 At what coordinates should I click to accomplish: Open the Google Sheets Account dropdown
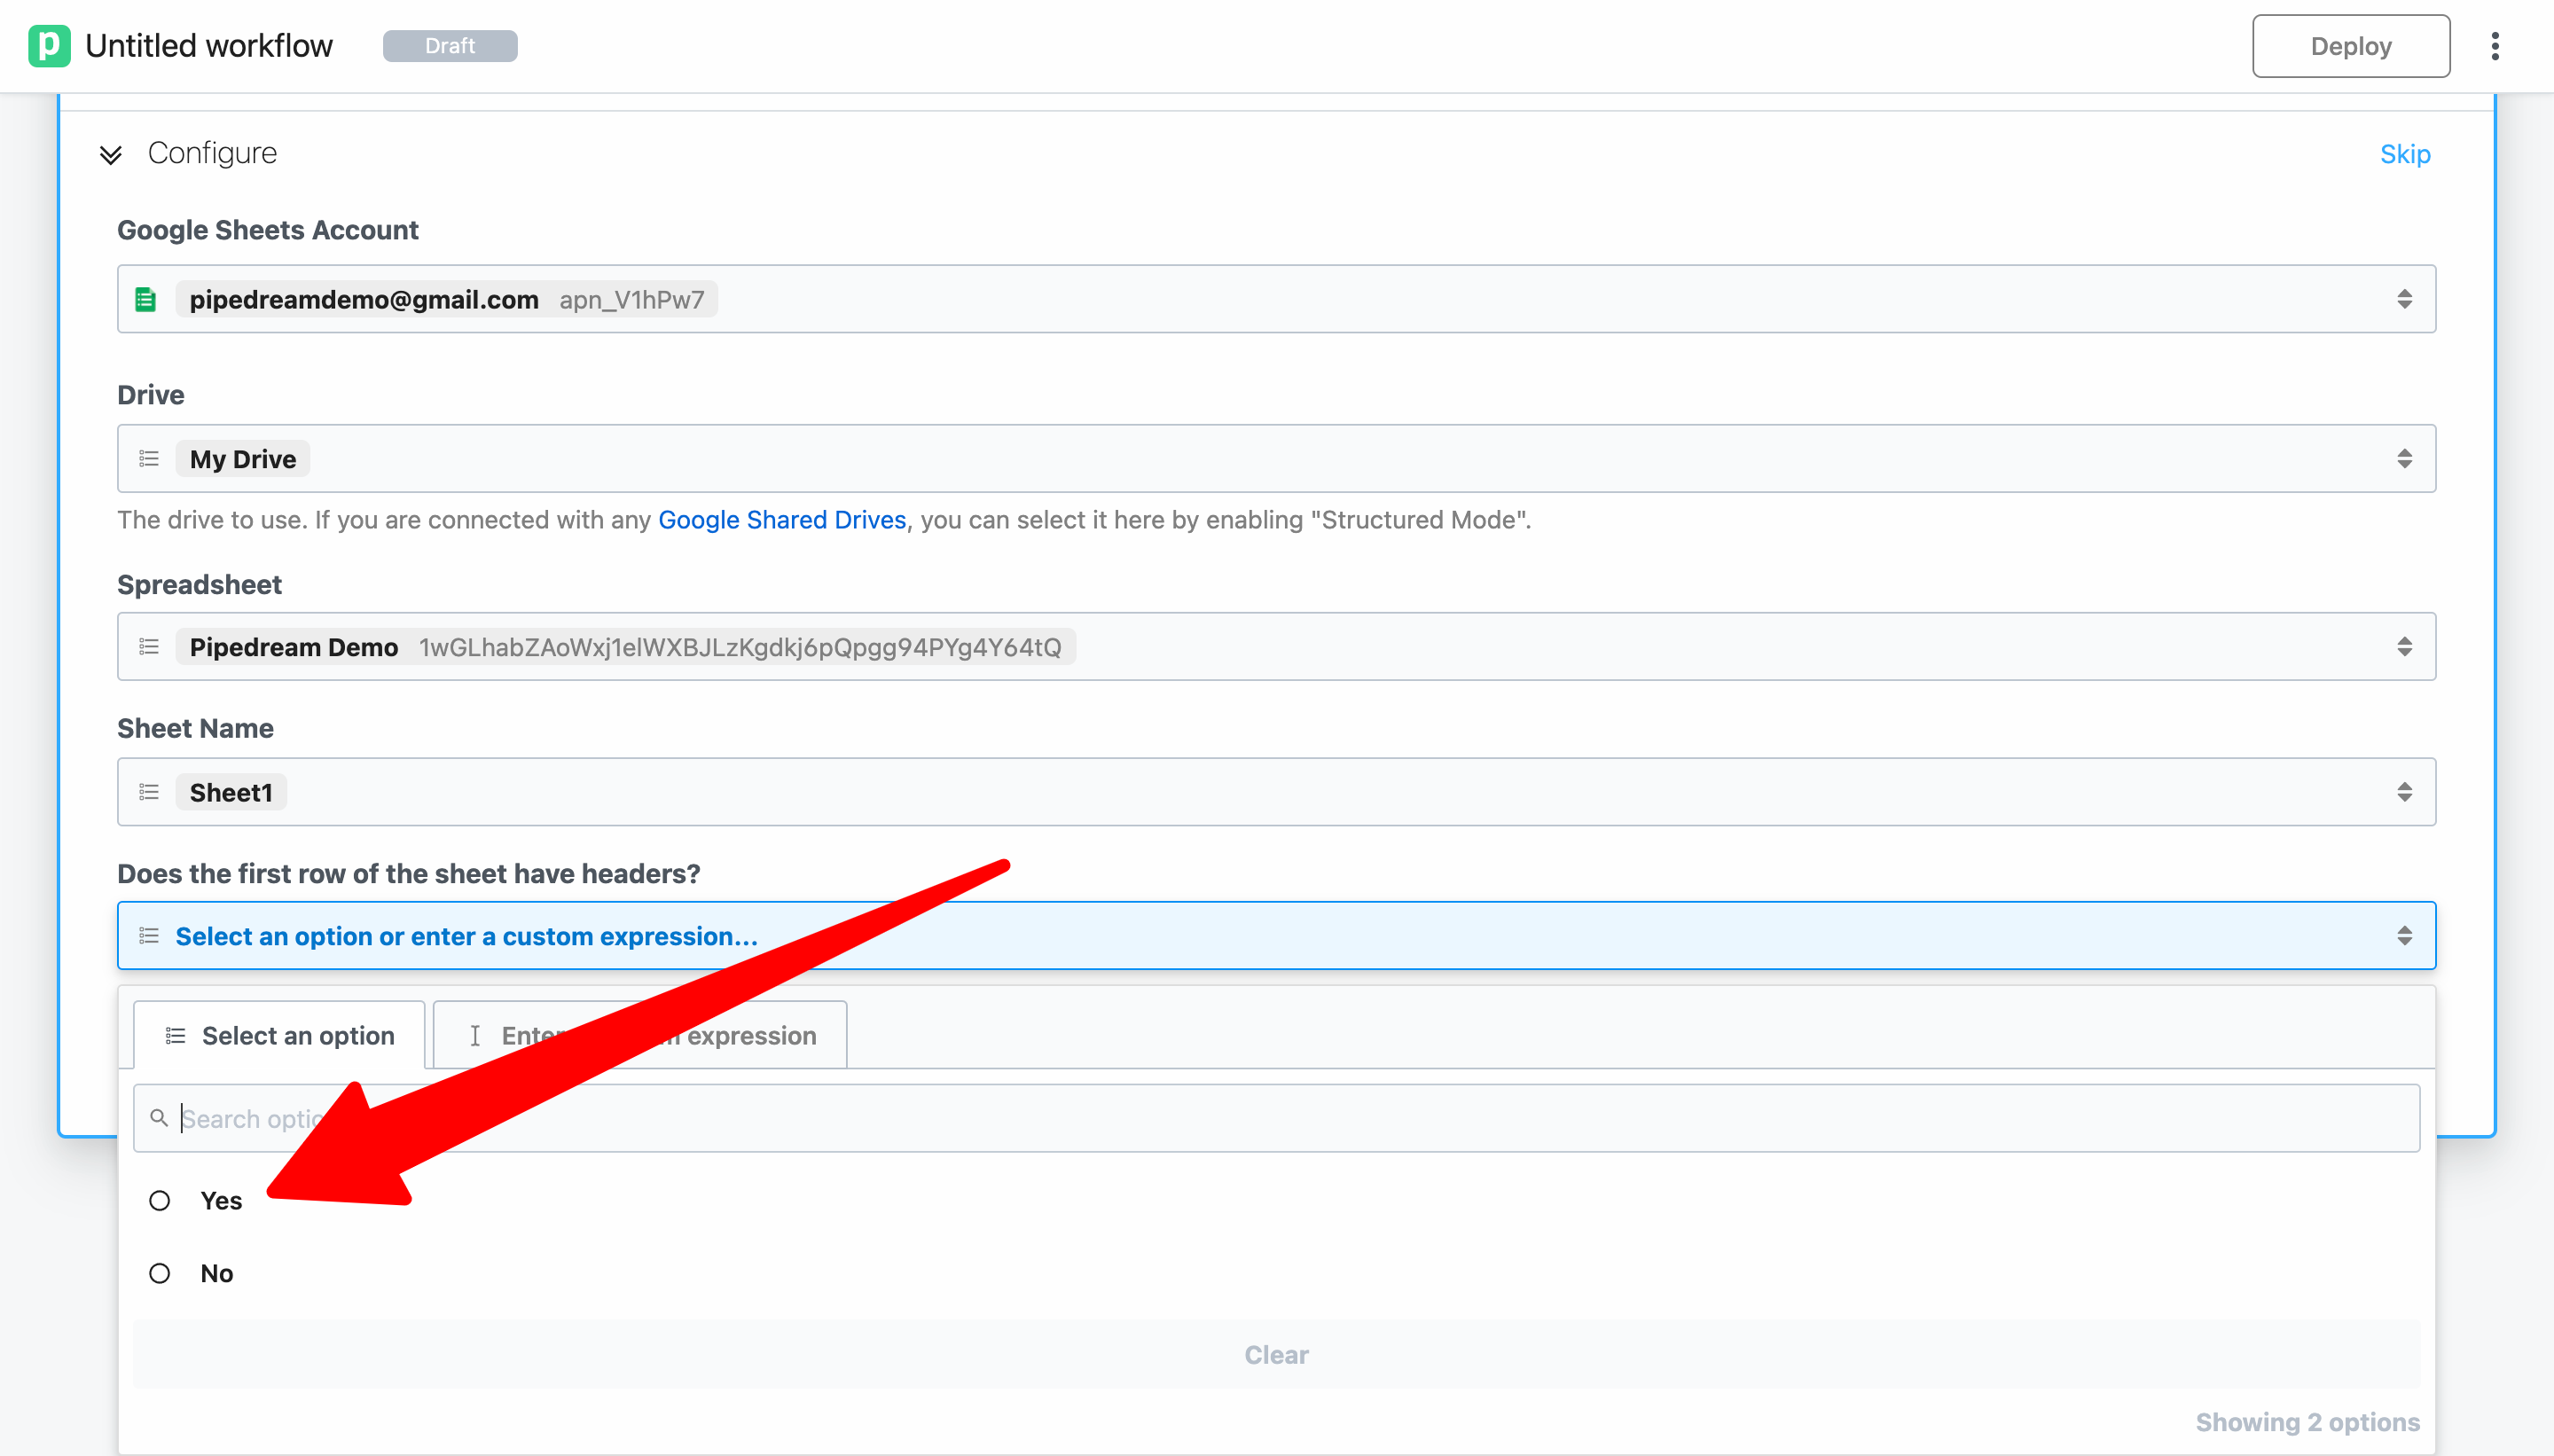click(x=2404, y=299)
